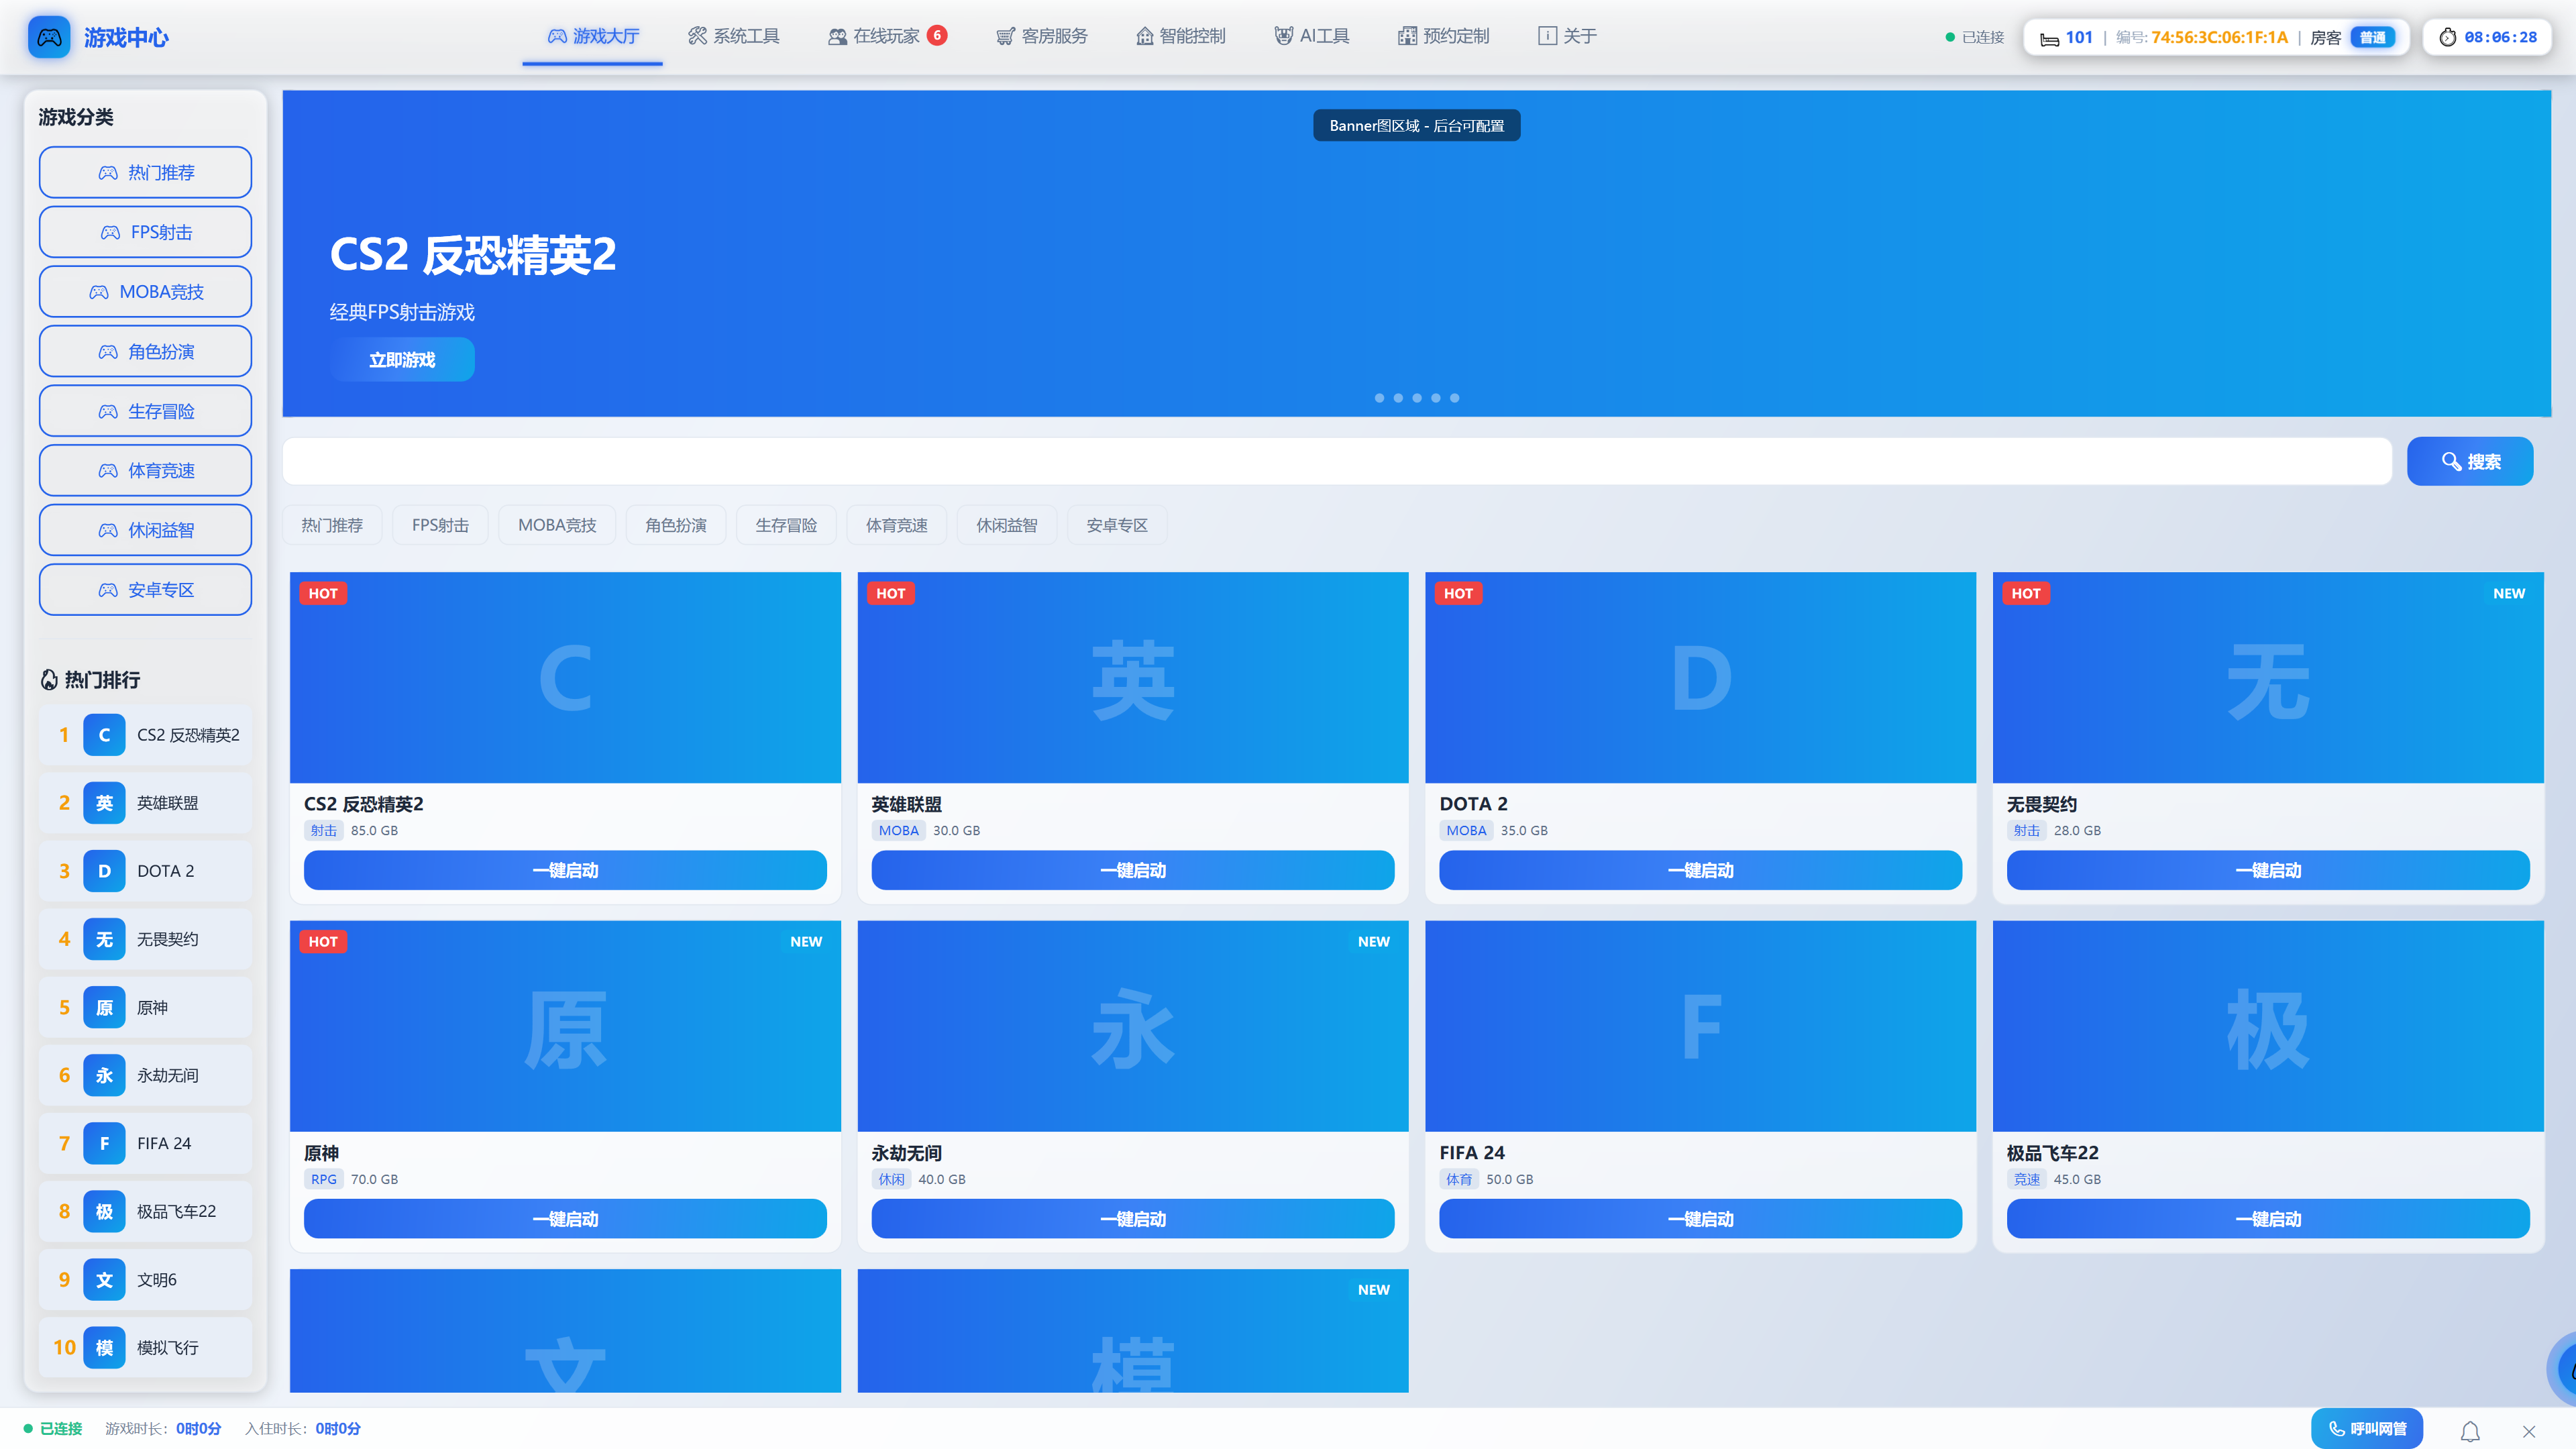The width and height of the screenshot is (2576, 1449).
Task: Open the 预约定制 tab
Action: (x=1443, y=36)
